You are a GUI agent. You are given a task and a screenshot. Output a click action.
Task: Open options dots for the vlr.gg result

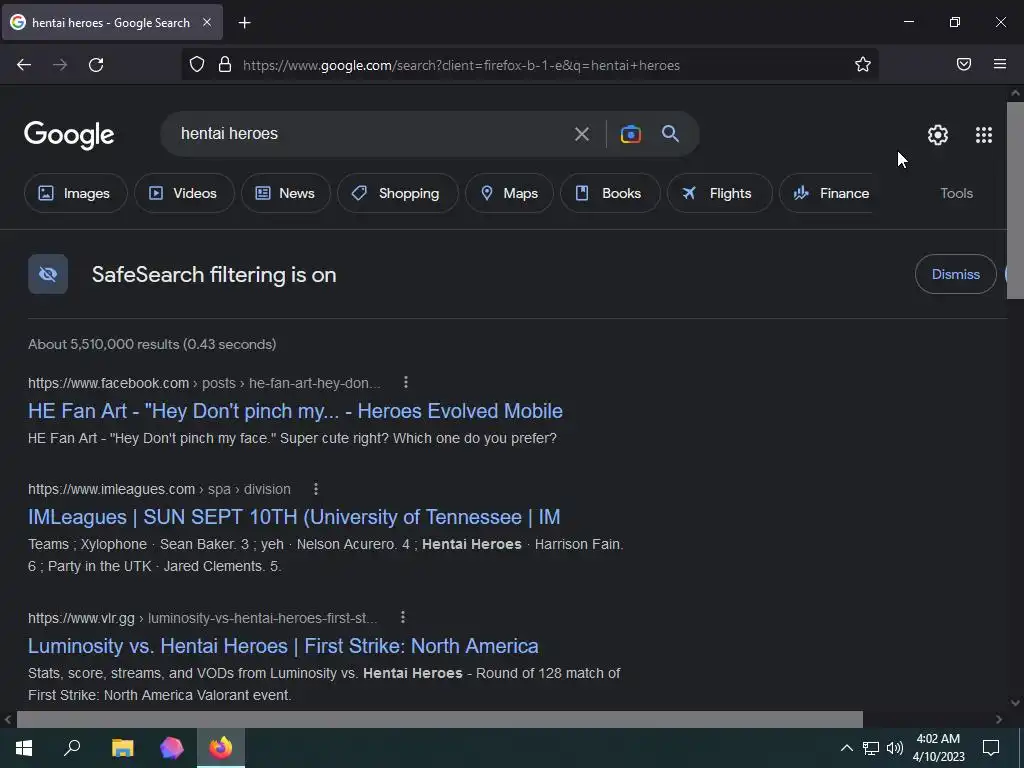[x=403, y=617]
